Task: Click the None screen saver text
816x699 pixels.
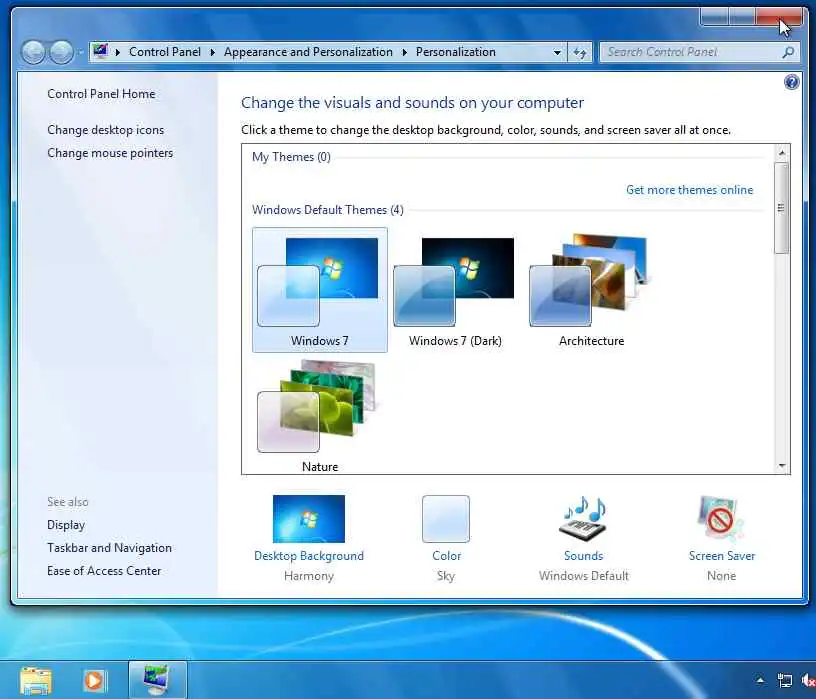Action: [x=721, y=576]
